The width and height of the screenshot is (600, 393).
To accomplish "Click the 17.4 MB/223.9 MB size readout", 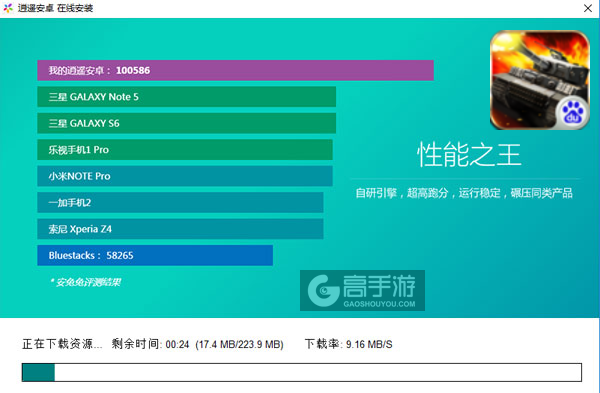I will 239,344.
